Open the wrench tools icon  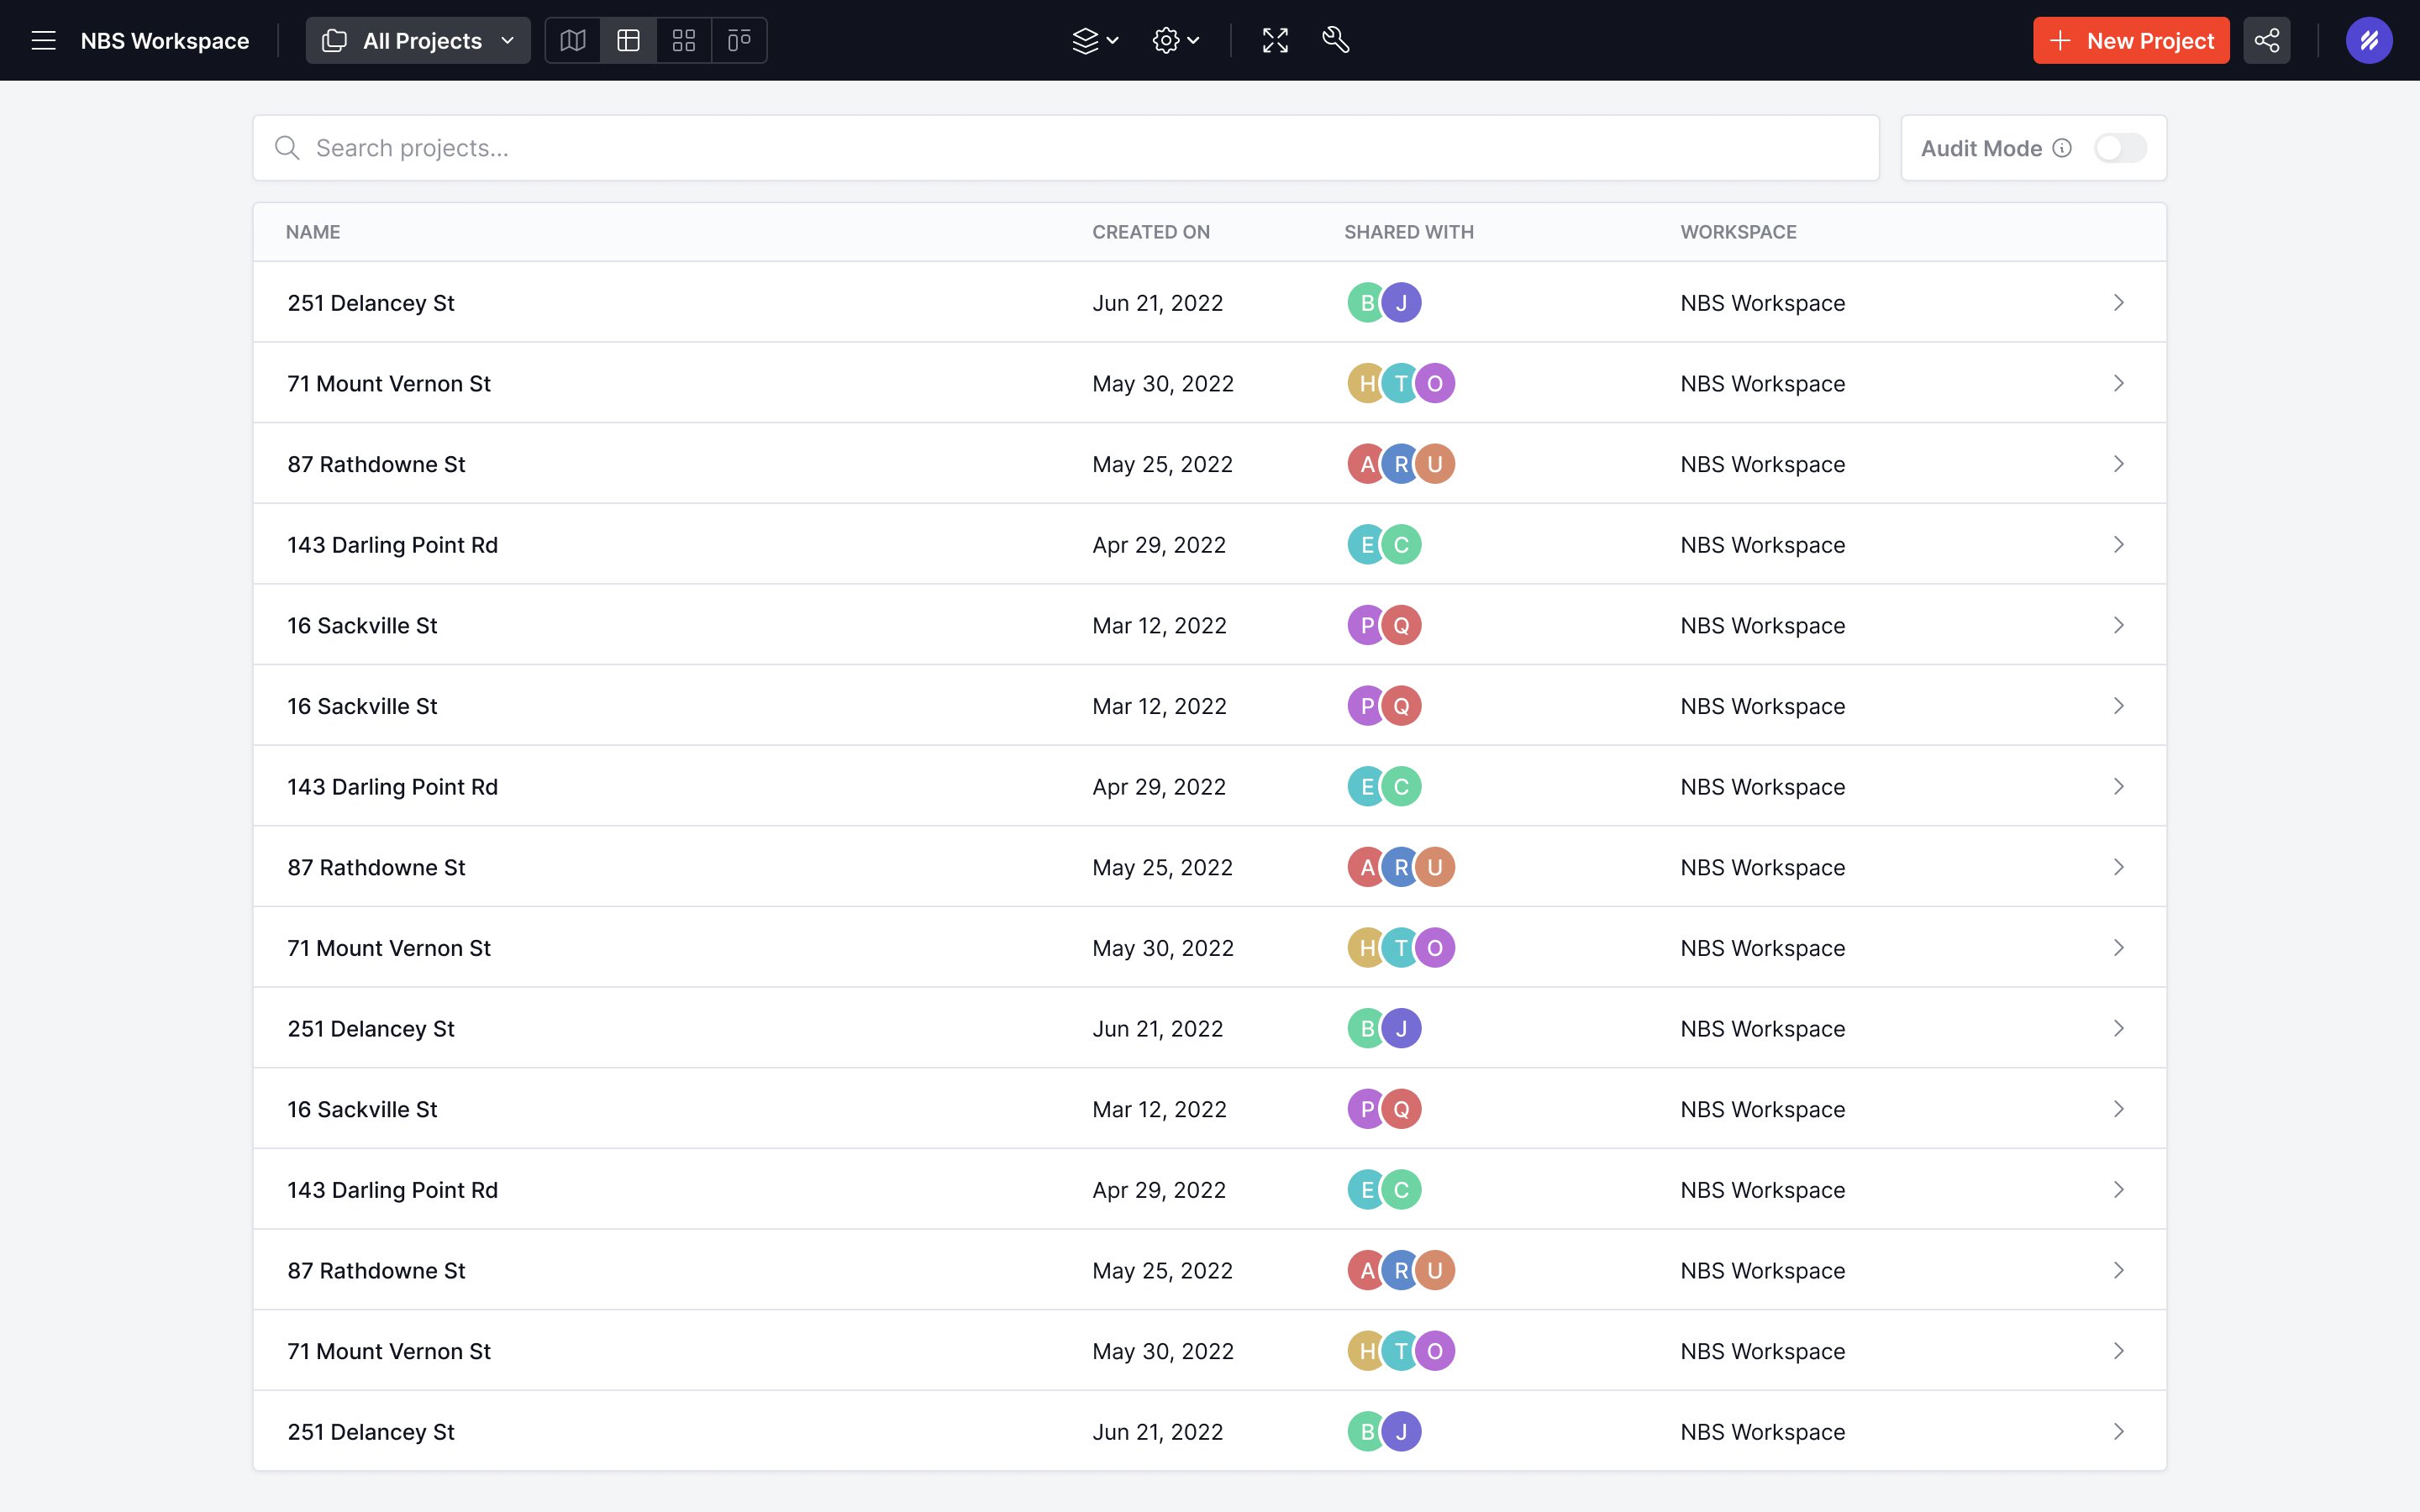click(1336, 40)
